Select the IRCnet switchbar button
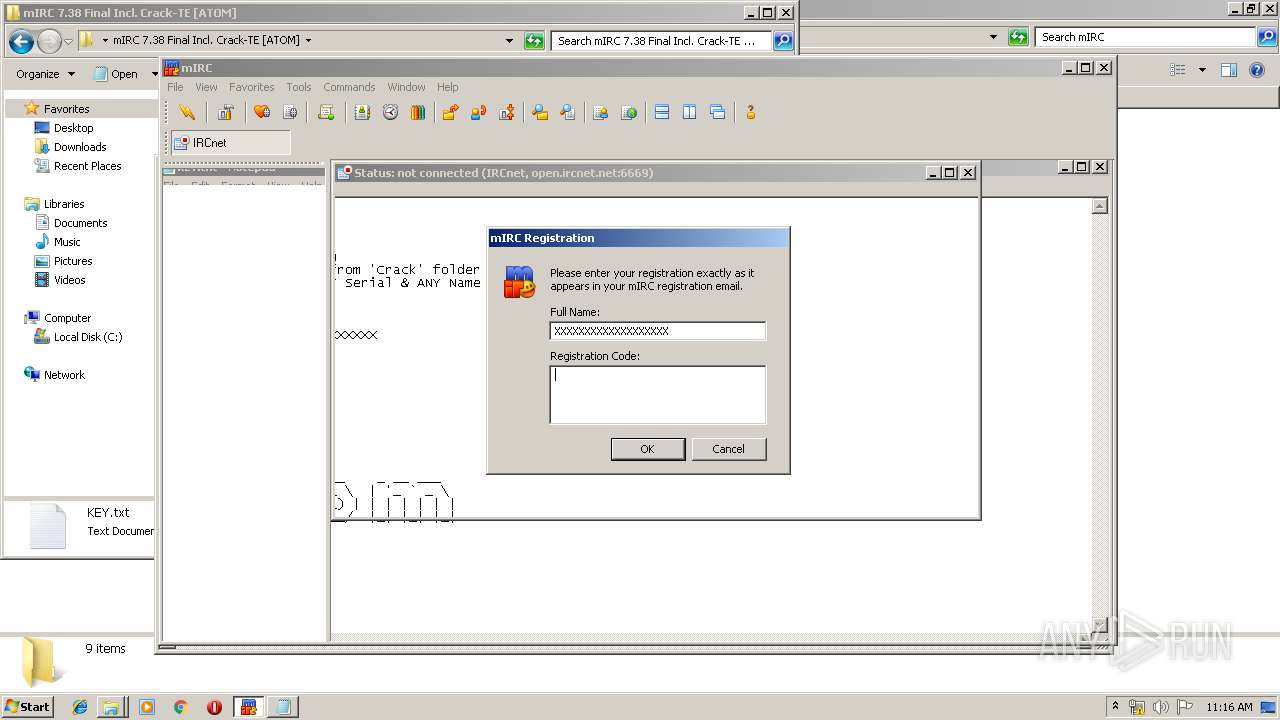The height and width of the screenshot is (720, 1280). tap(231, 143)
